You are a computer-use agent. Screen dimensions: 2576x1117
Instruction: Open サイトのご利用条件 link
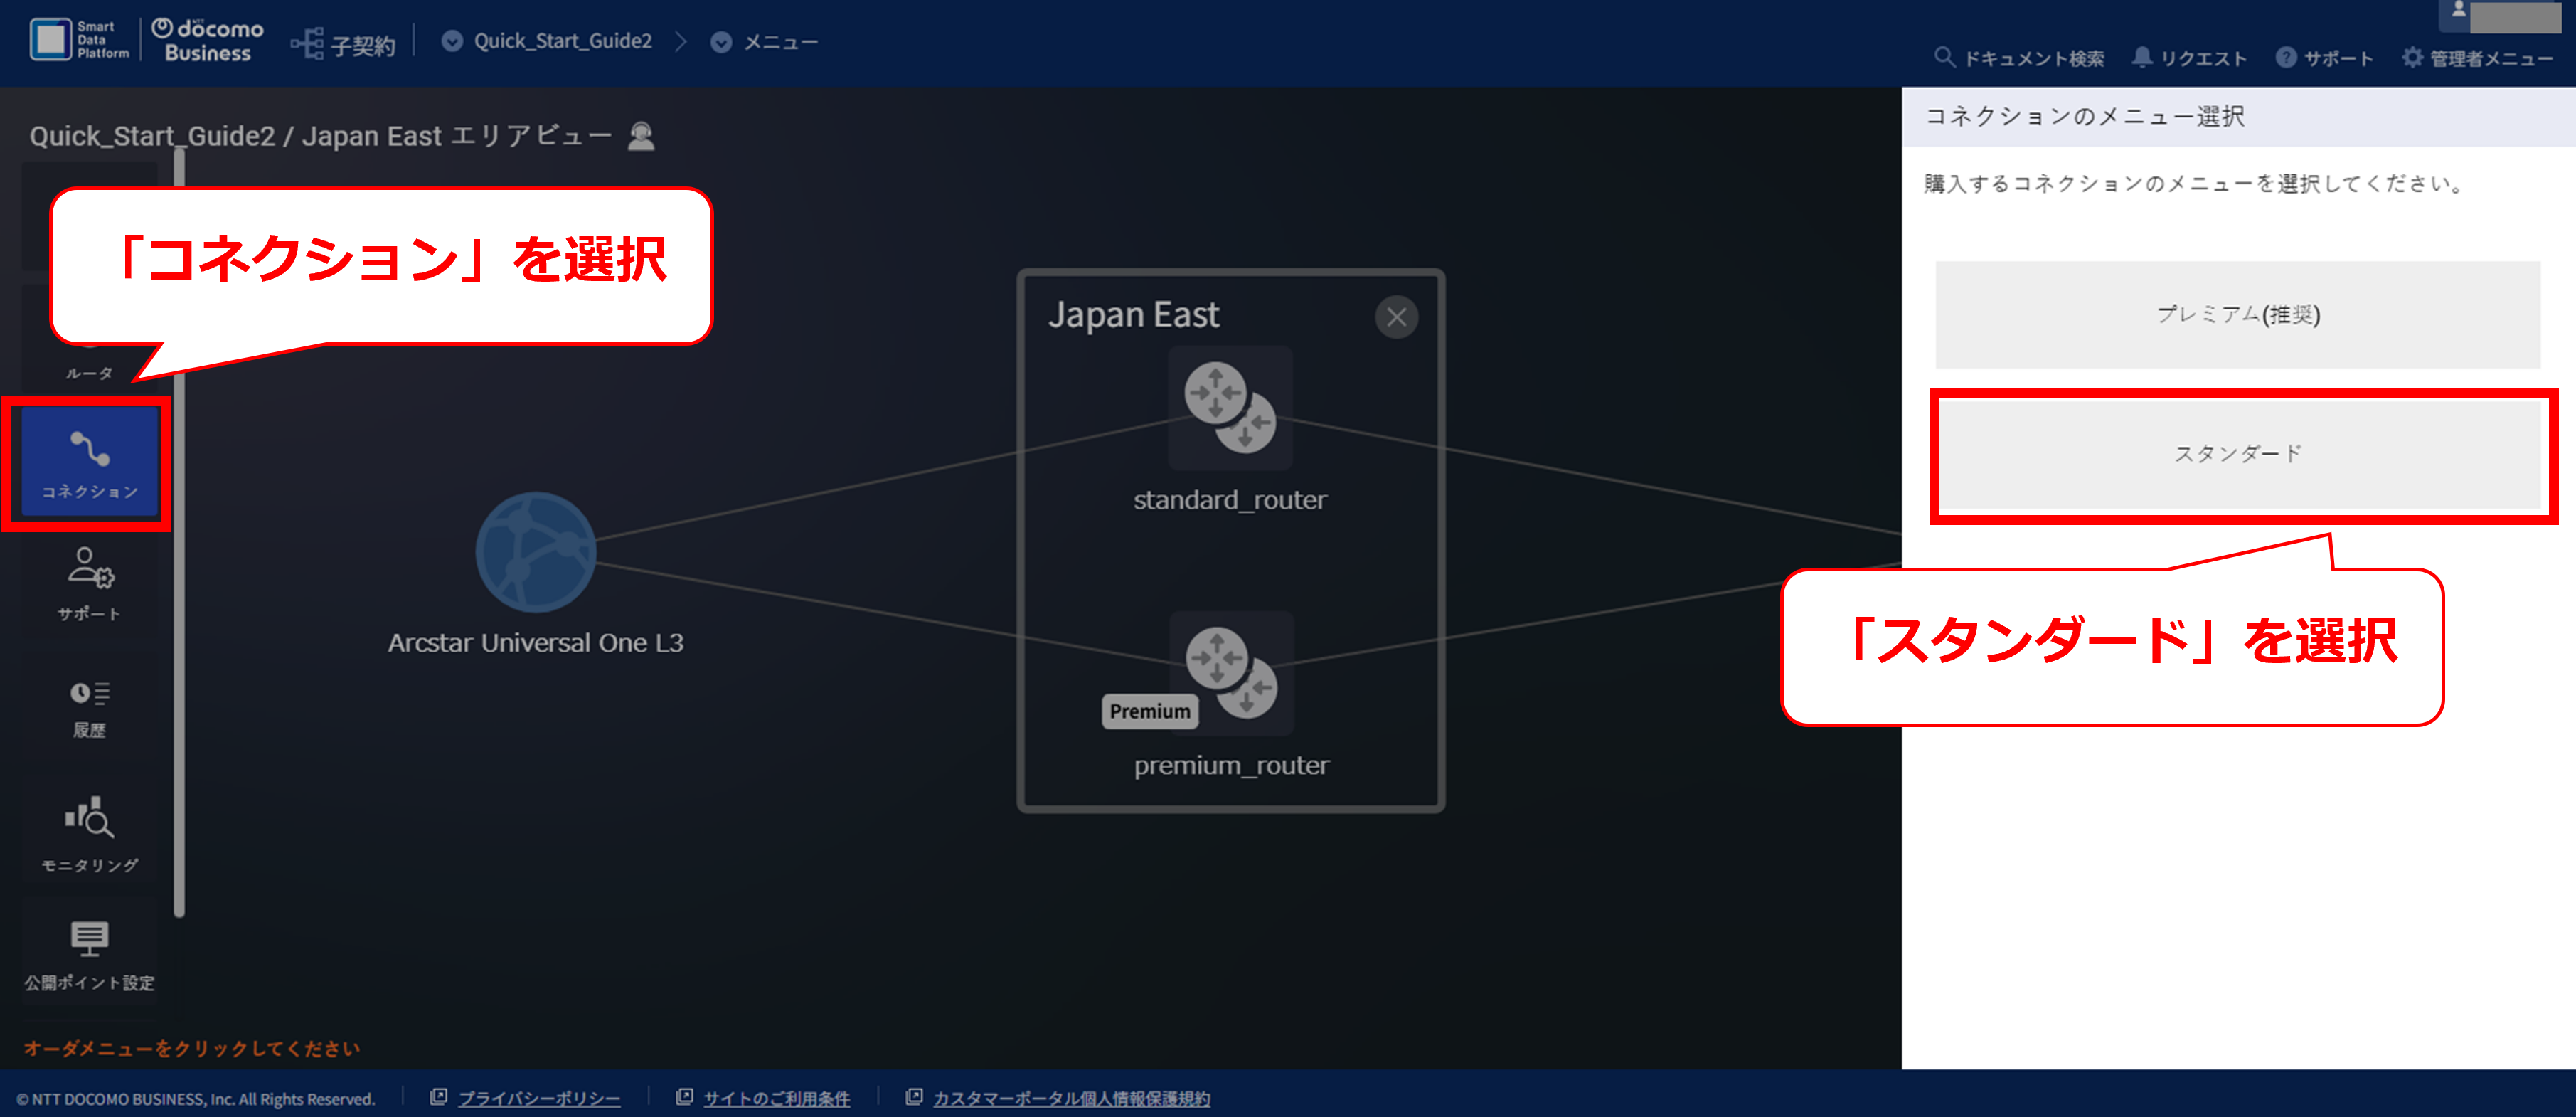tap(776, 1098)
